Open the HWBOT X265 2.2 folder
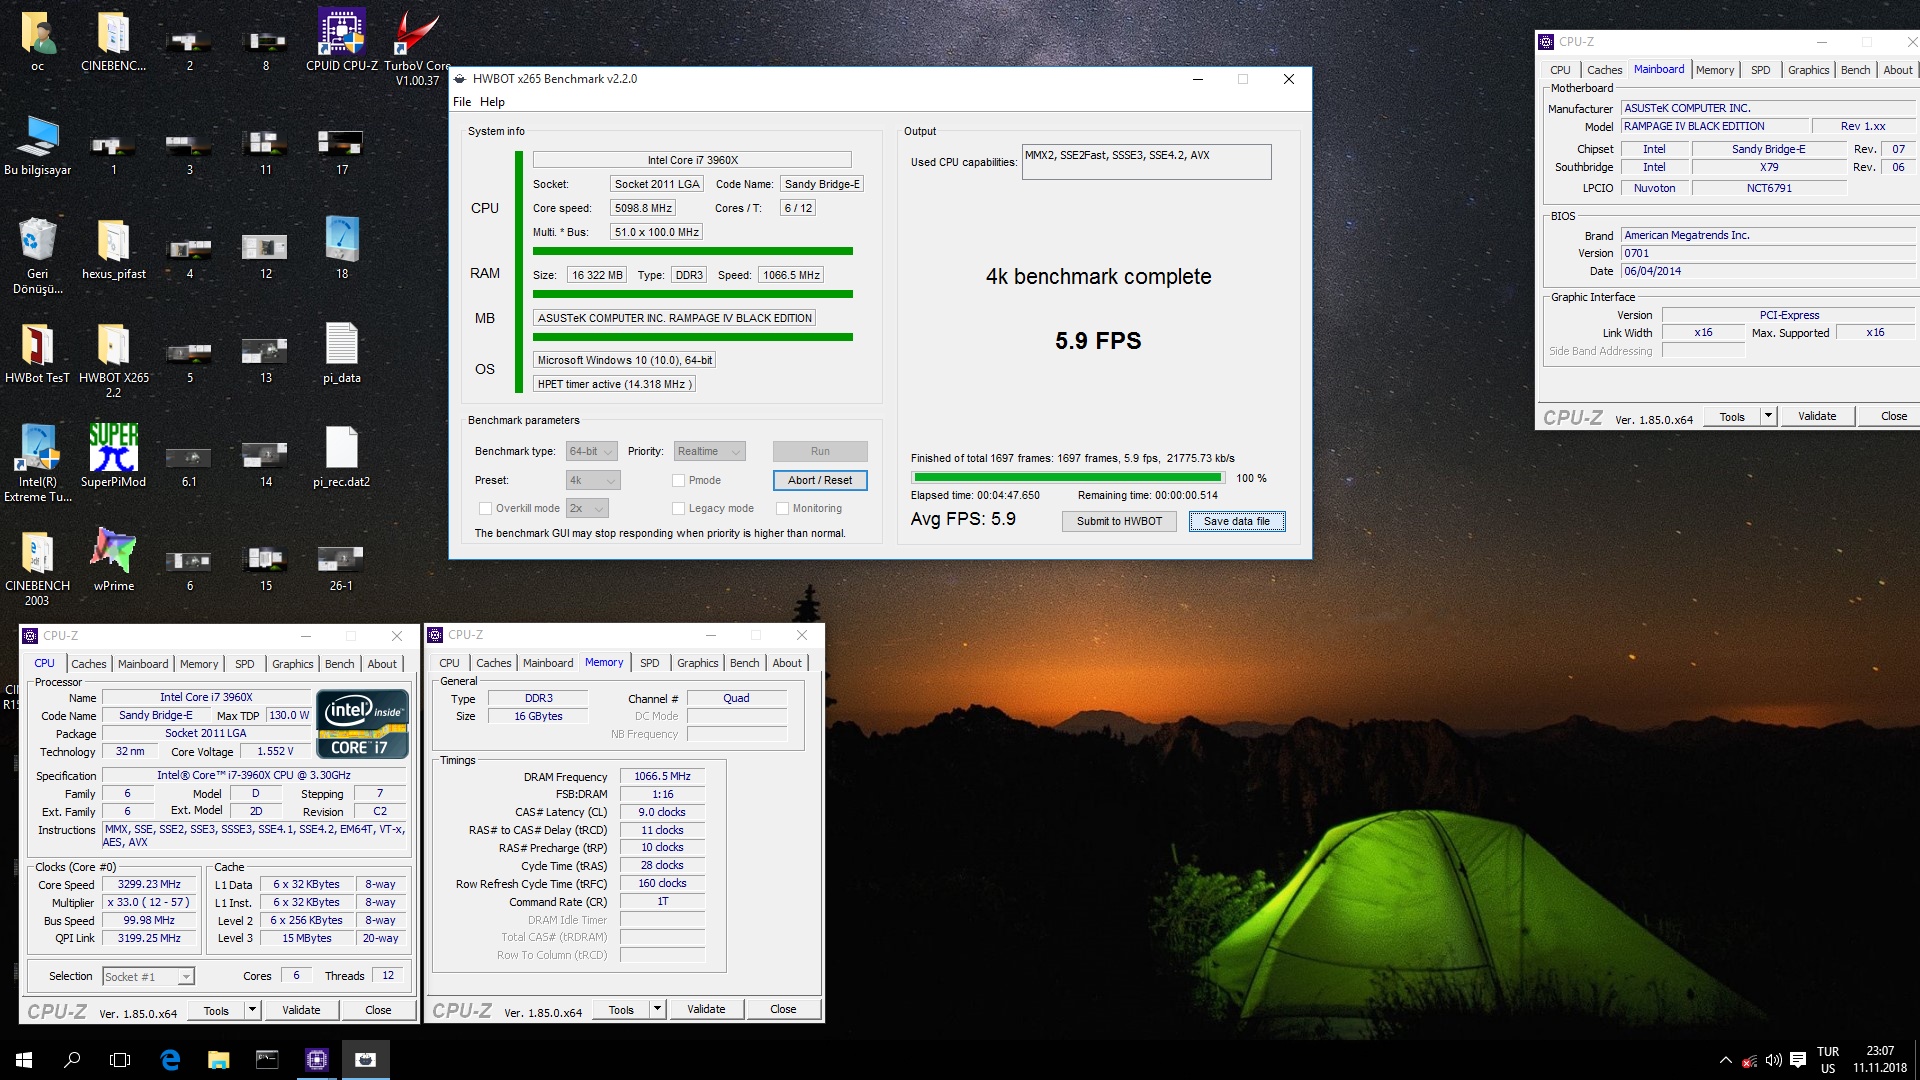Screen dimensions: 1920x1080 coord(113,360)
